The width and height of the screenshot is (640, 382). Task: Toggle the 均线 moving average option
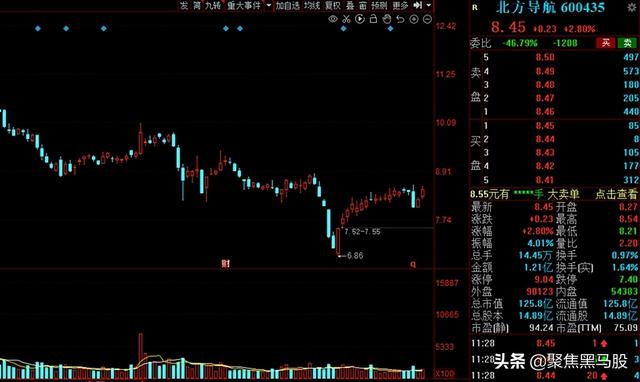(312, 5)
